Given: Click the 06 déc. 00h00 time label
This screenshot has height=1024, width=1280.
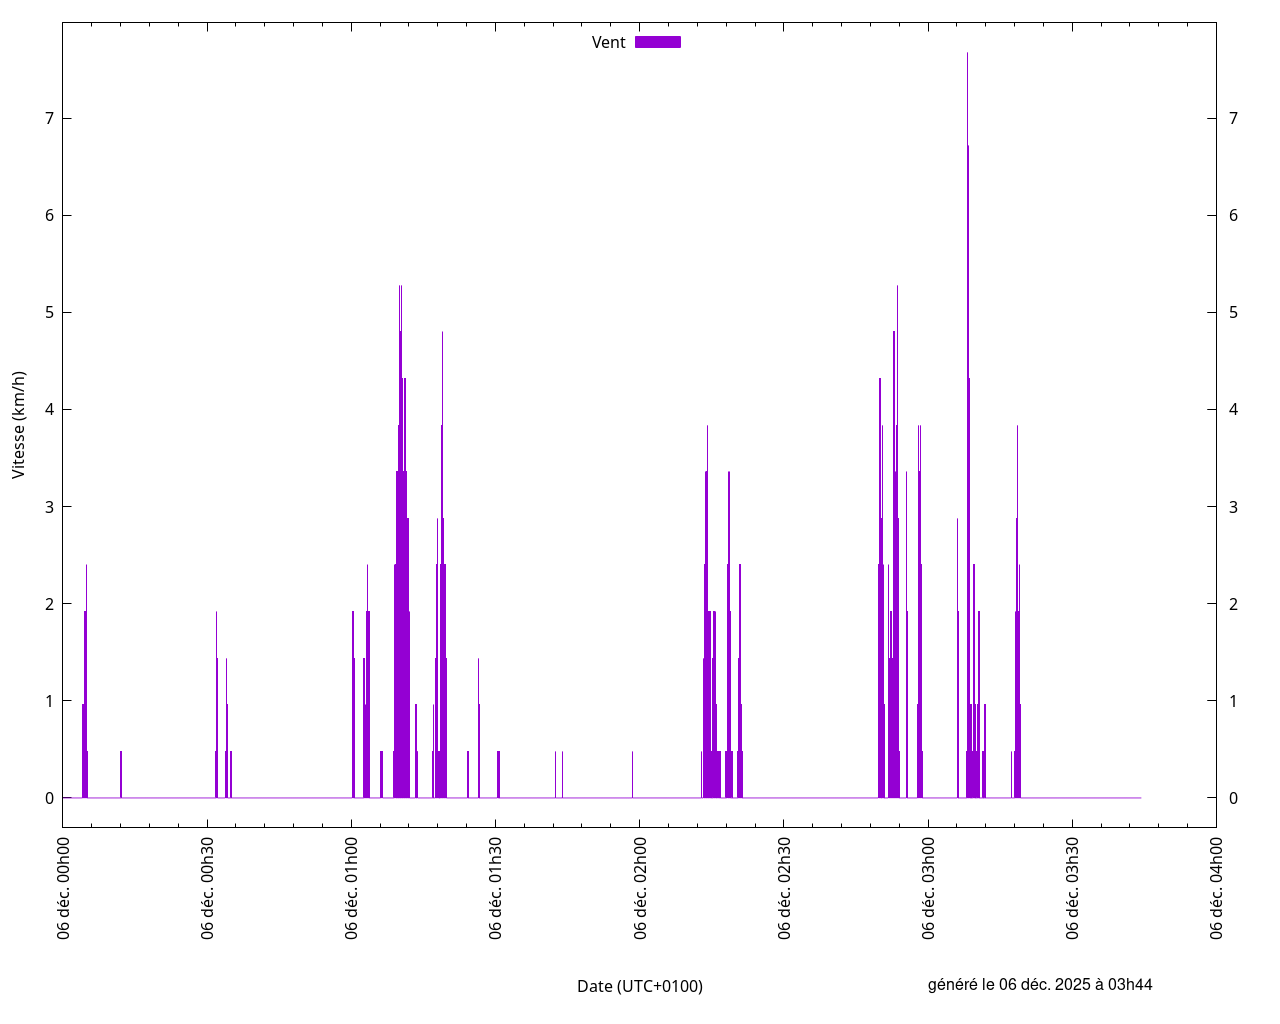Looking at the screenshot, I should 63,888.
